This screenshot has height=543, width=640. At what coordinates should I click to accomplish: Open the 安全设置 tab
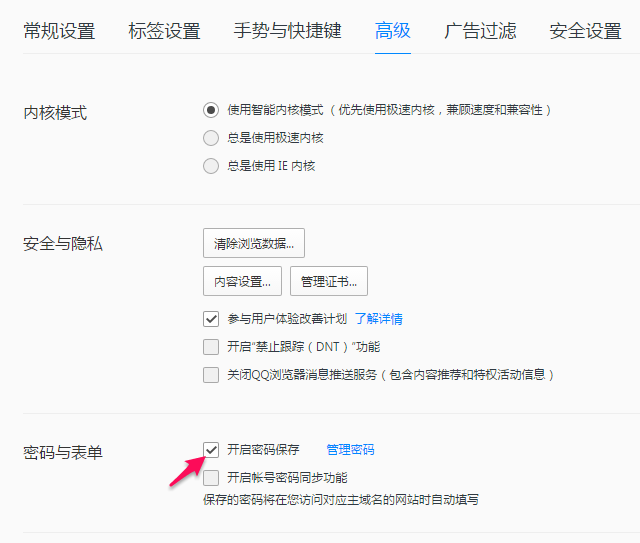click(x=585, y=31)
